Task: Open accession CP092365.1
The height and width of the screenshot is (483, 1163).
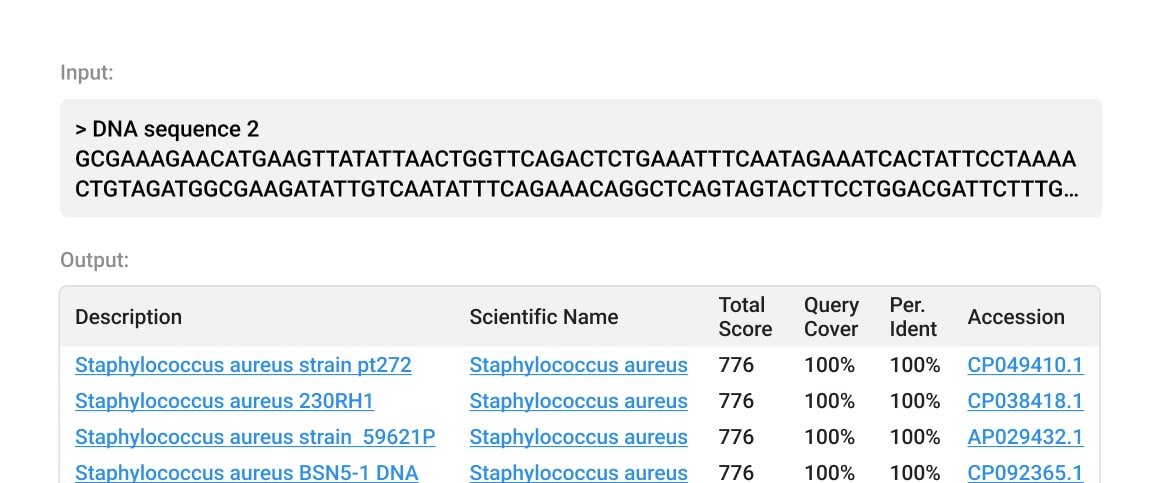Action: (1025, 472)
